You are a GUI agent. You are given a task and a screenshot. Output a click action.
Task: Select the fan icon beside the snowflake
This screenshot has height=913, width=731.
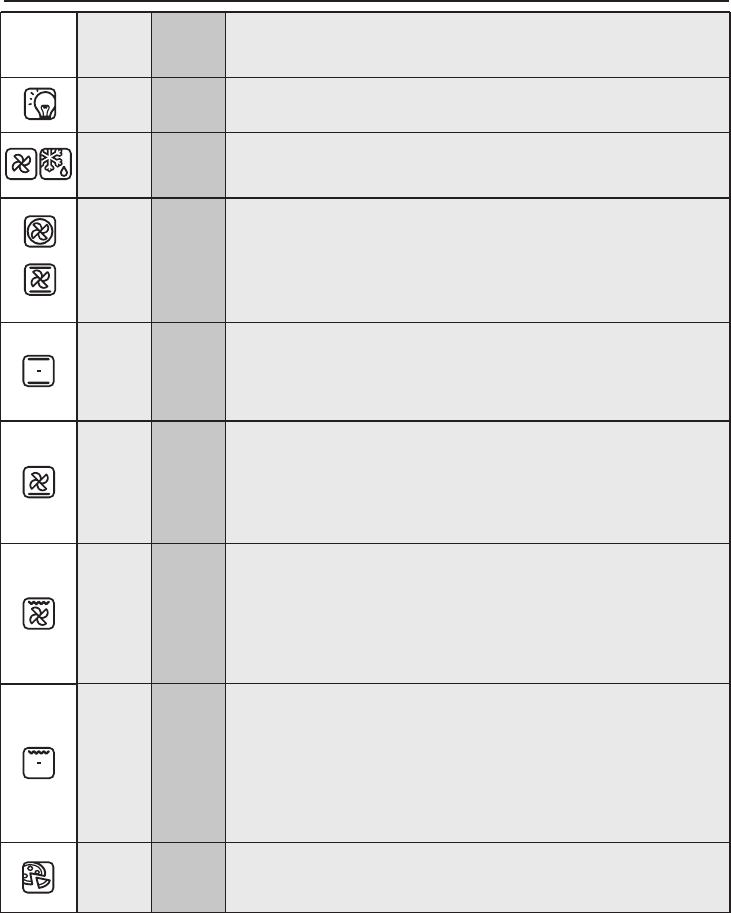pos(21,165)
